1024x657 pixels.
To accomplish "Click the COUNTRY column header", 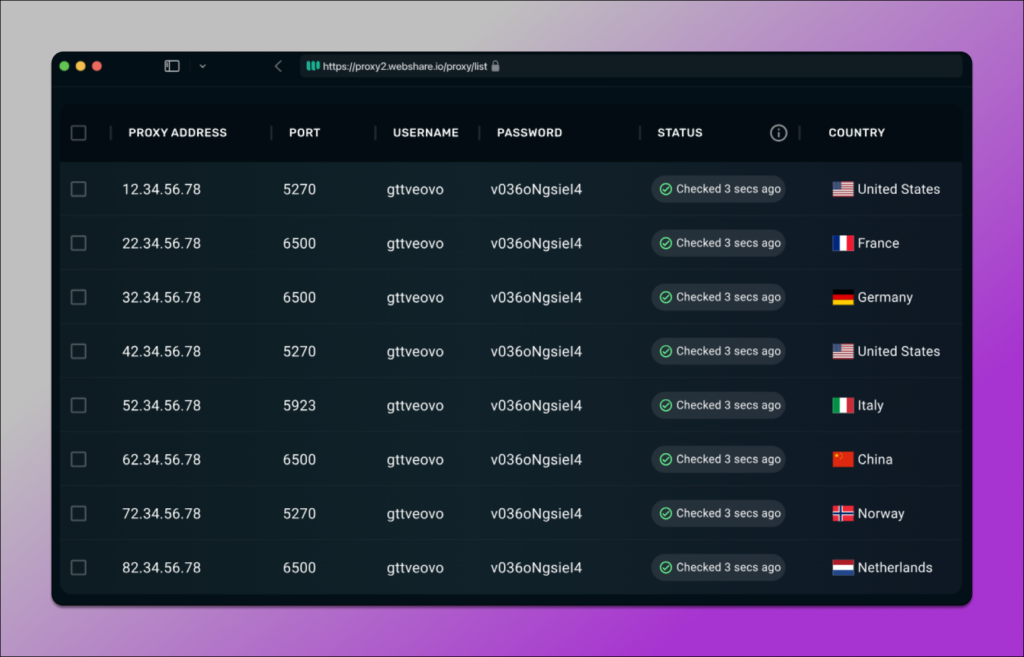I will click(x=856, y=132).
